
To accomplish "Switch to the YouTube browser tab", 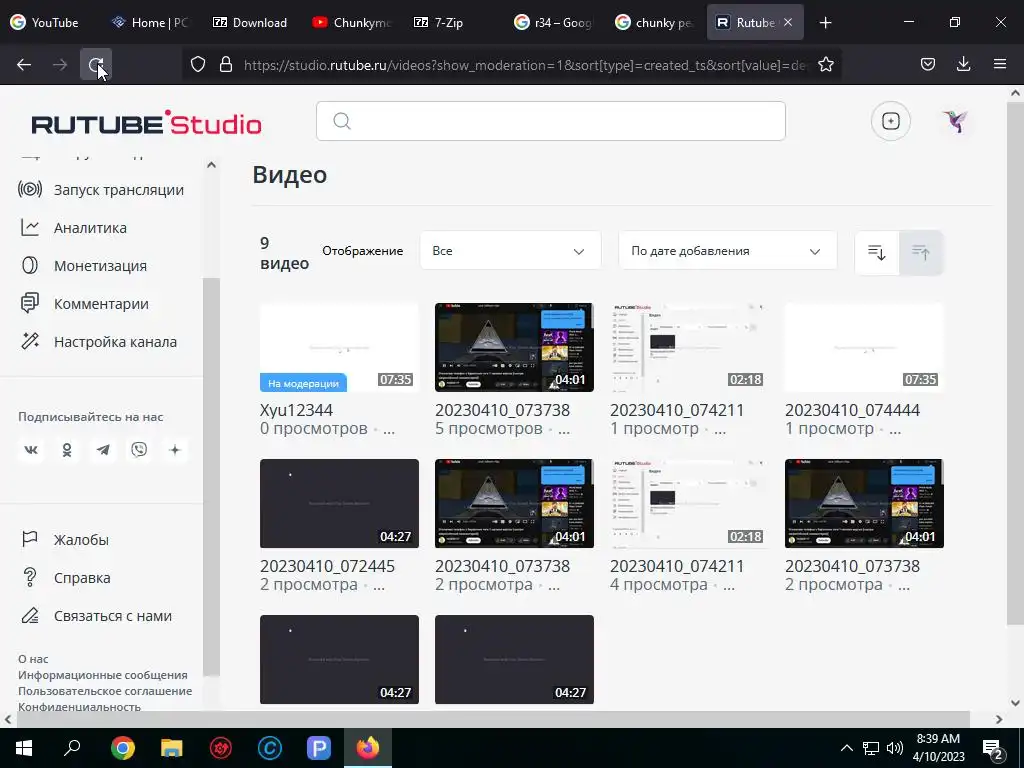I will coord(46,22).
